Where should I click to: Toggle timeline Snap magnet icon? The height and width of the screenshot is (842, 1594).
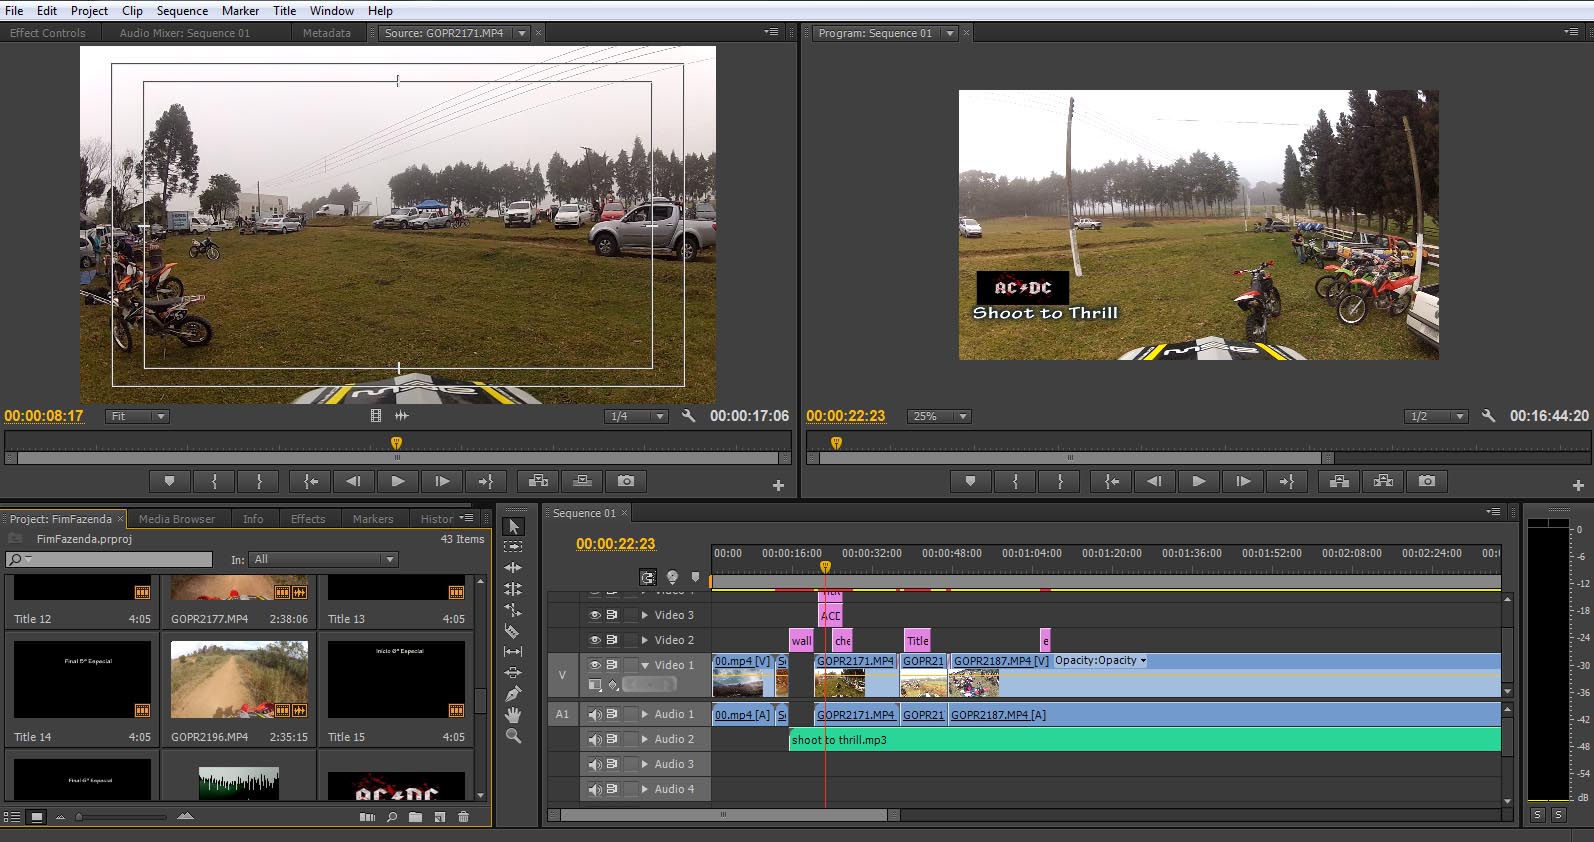(648, 577)
